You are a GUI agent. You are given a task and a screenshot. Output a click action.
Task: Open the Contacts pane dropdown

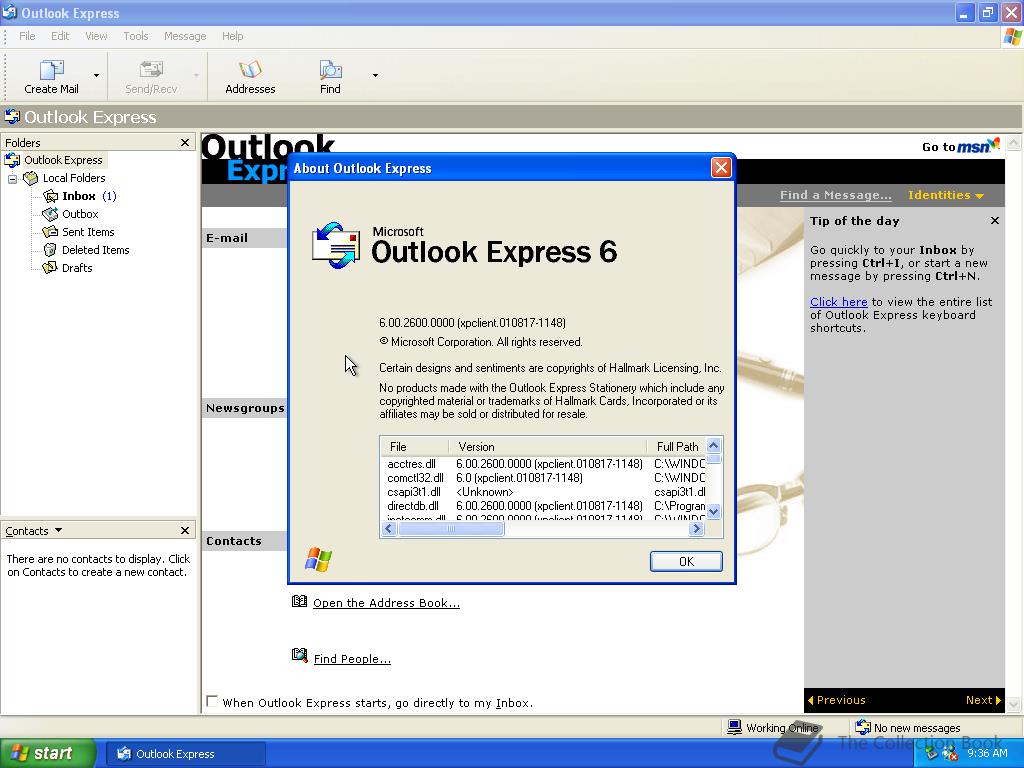59,530
